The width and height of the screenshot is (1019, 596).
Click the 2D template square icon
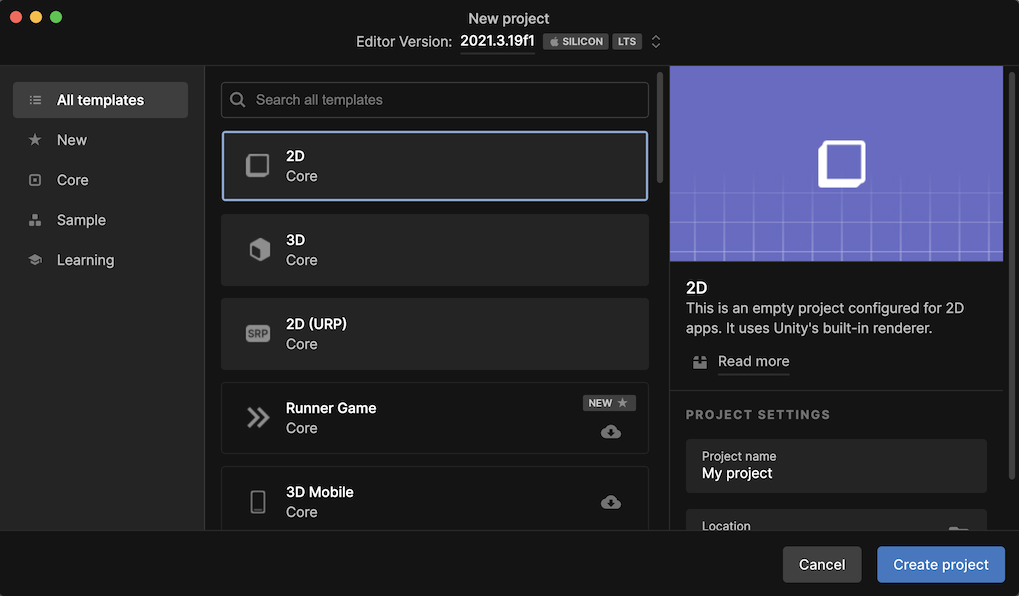click(x=258, y=166)
